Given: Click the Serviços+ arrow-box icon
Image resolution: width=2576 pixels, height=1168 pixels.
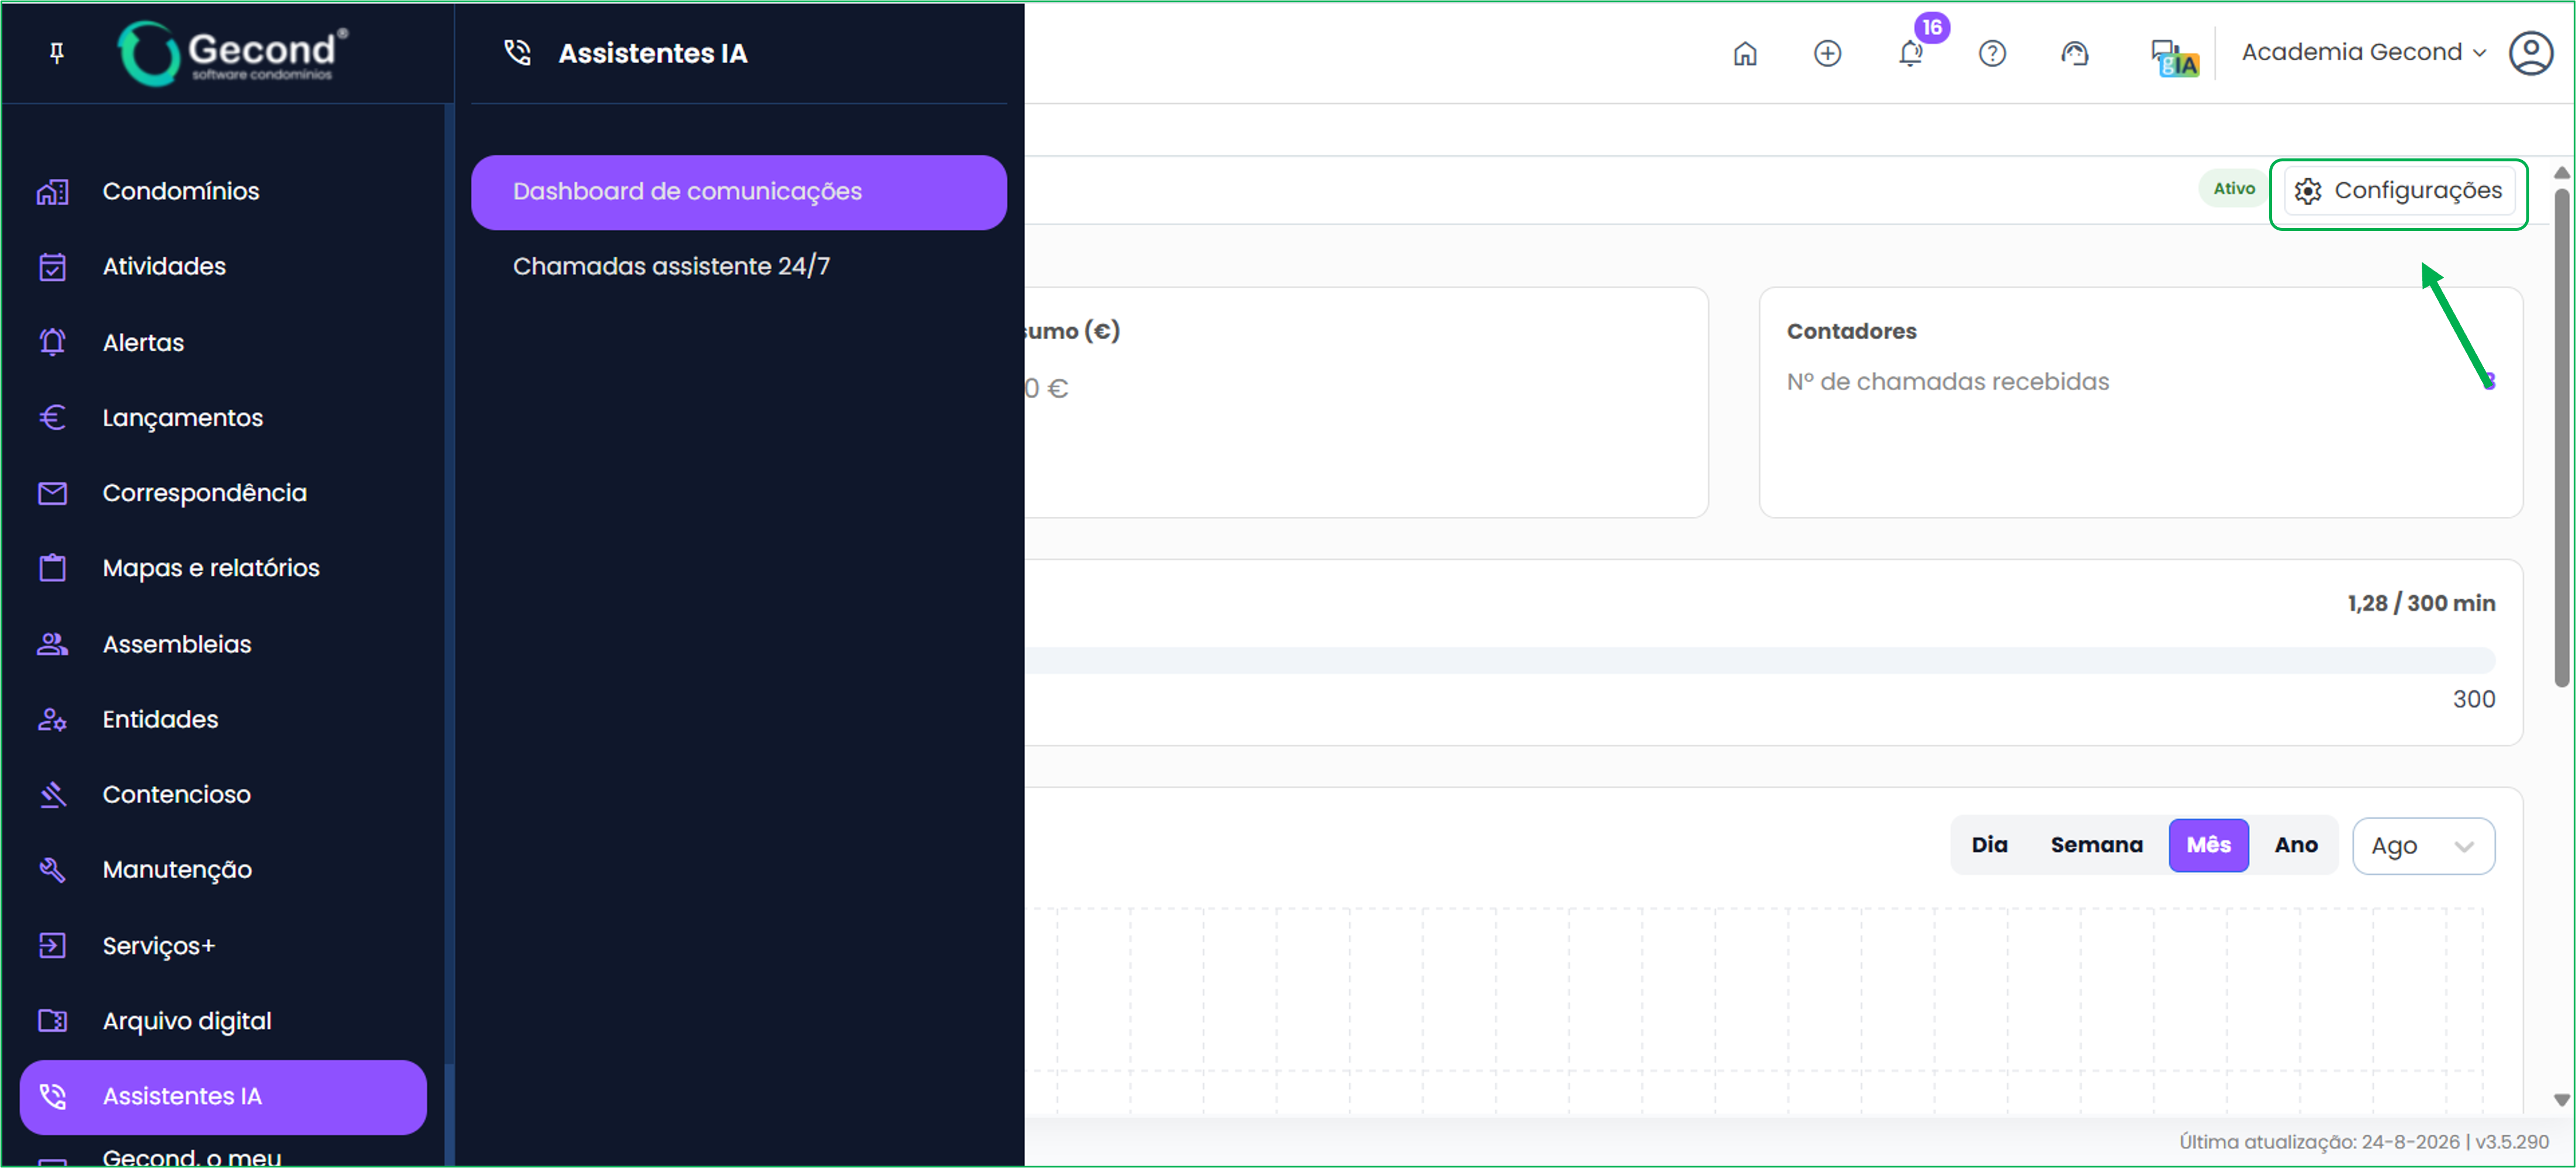Looking at the screenshot, I should click(52, 945).
